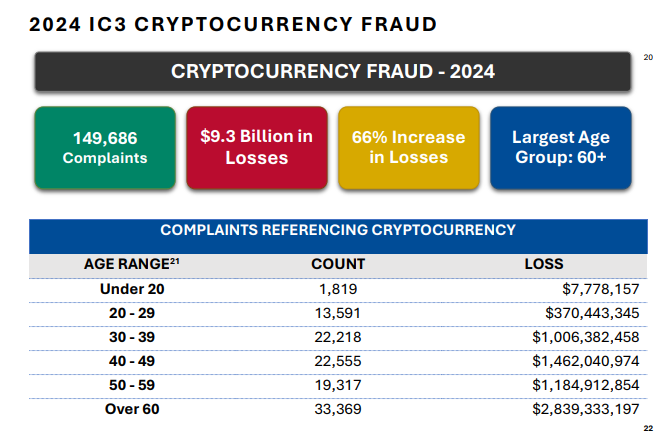Click the Complaints Referencing Cryptocurrency table header

[x=337, y=230]
